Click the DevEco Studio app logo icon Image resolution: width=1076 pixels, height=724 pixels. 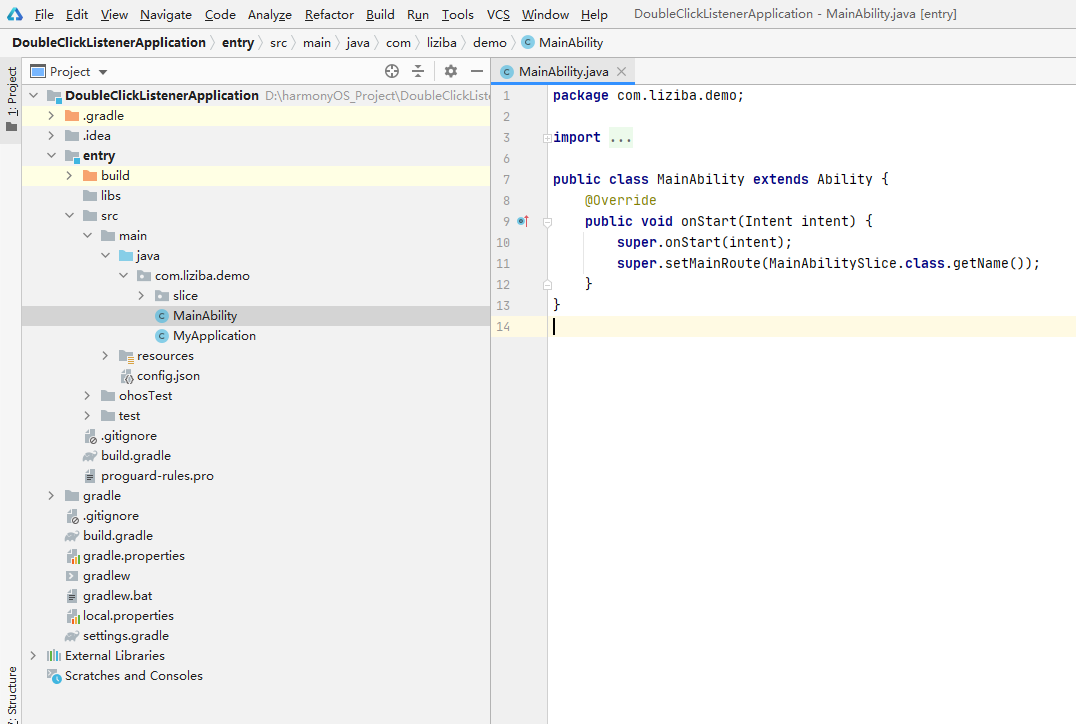click(x=15, y=14)
